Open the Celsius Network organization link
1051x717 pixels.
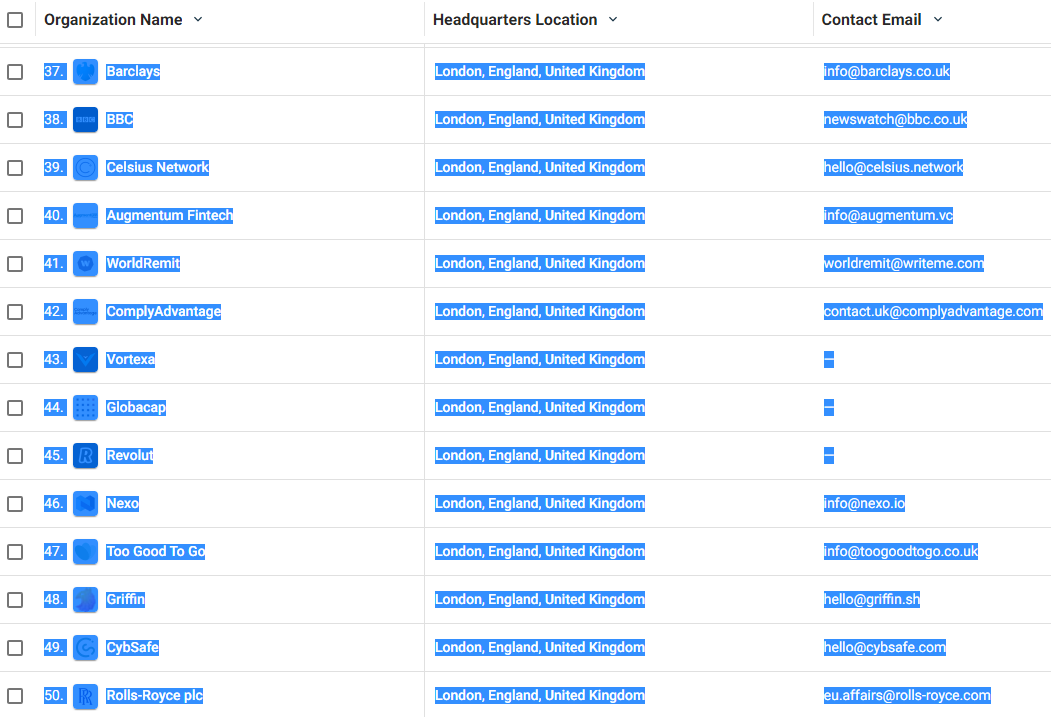tap(158, 167)
